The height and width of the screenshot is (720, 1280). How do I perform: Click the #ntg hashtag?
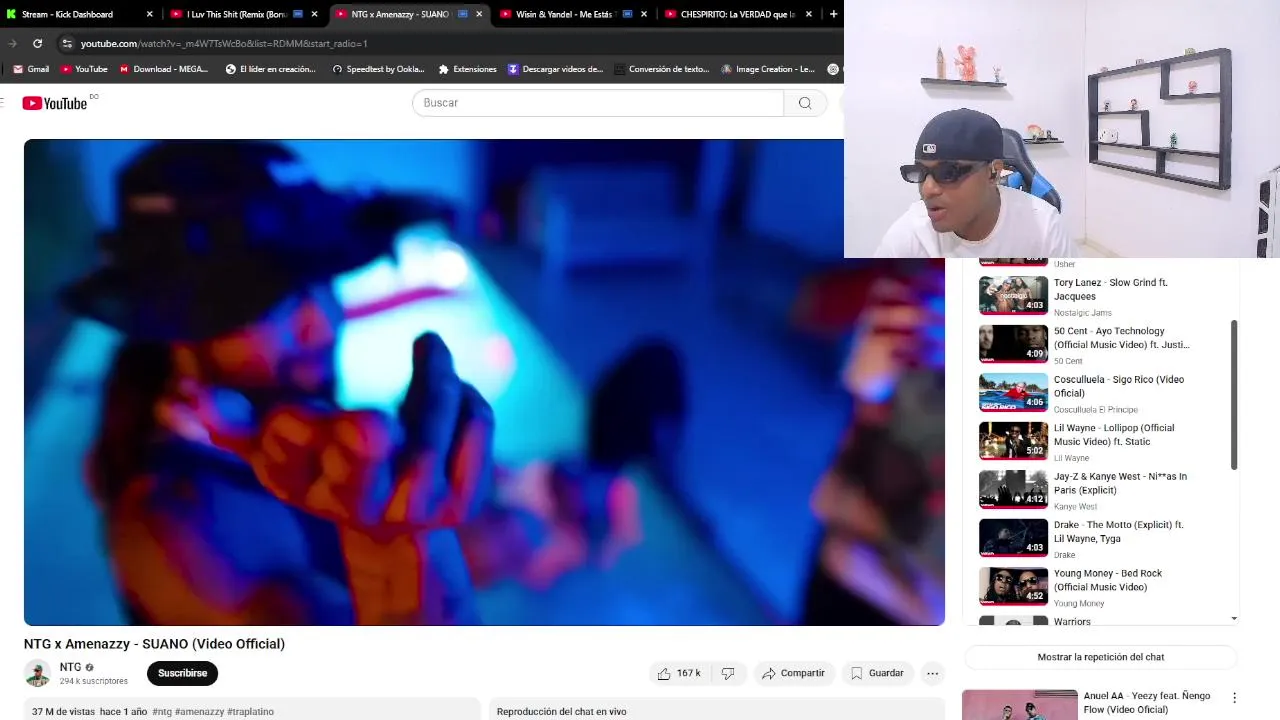coord(162,712)
